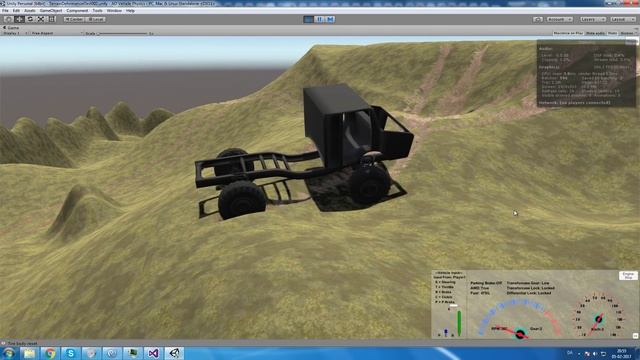Switch to Unity in the taskbar
The width and height of the screenshot is (640, 360).
[x=174, y=353]
